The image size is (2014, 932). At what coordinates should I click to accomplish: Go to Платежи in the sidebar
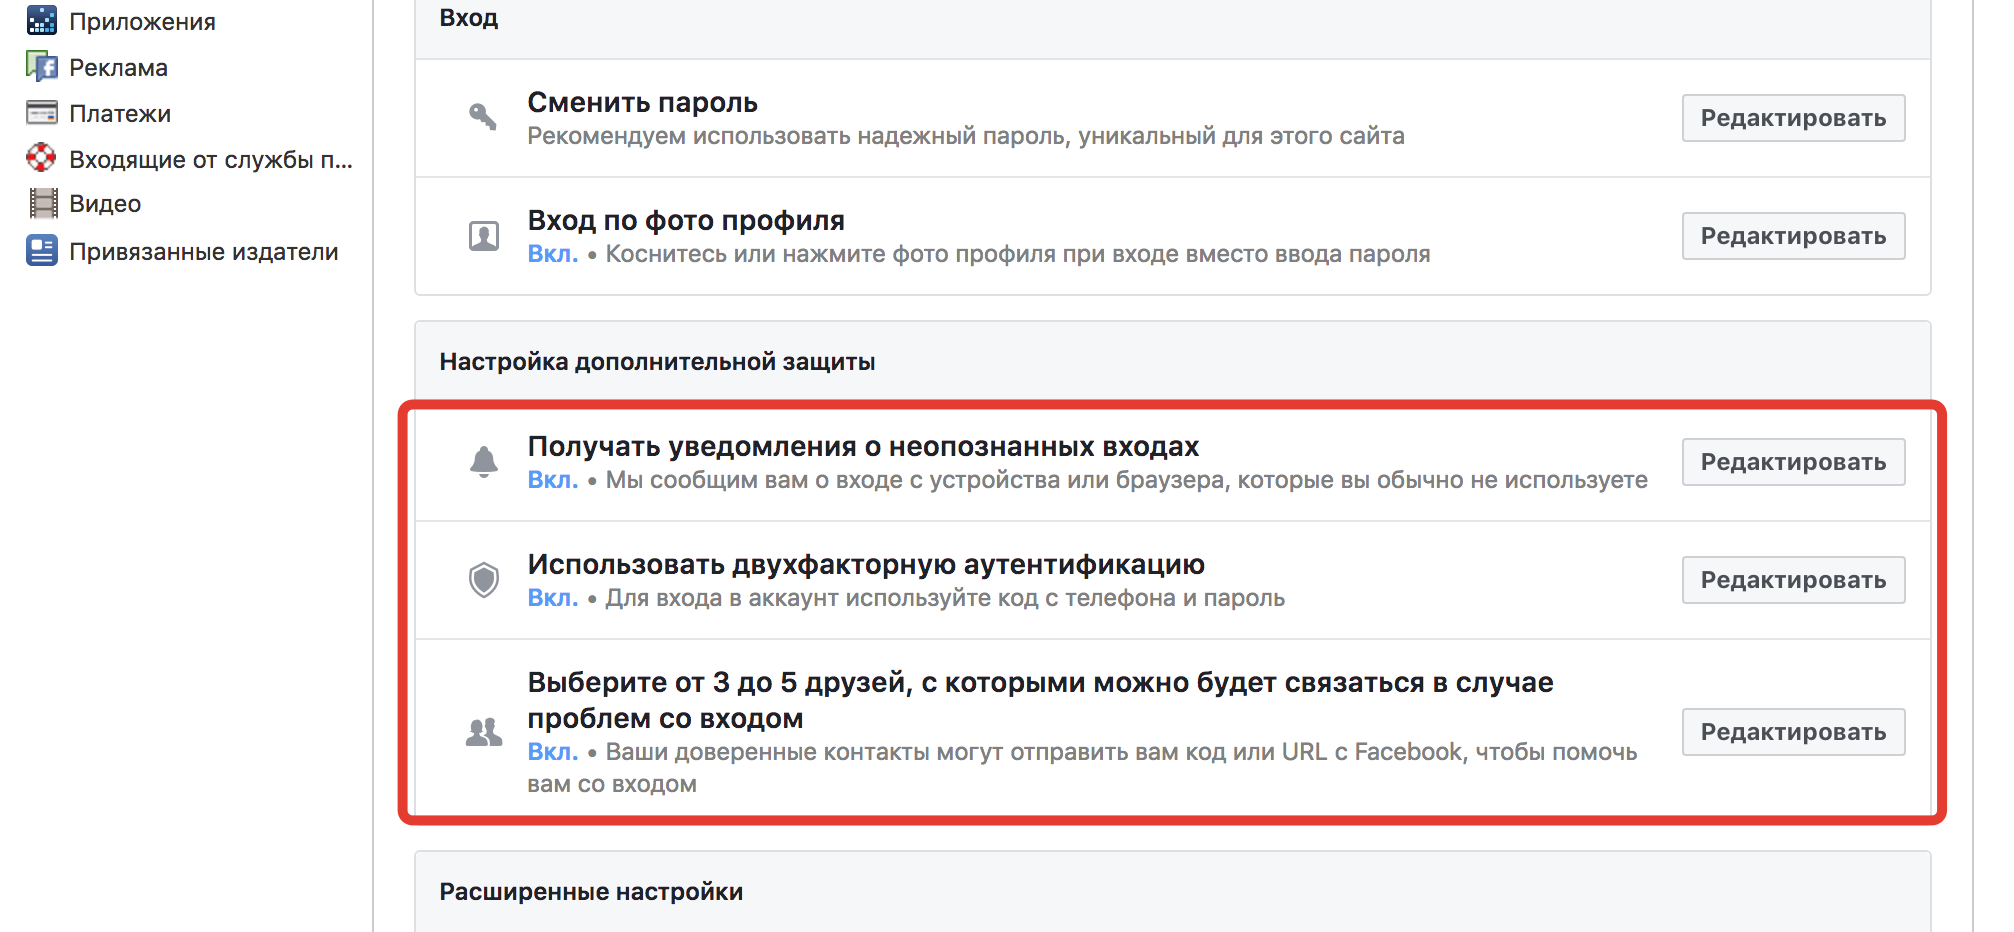120,113
